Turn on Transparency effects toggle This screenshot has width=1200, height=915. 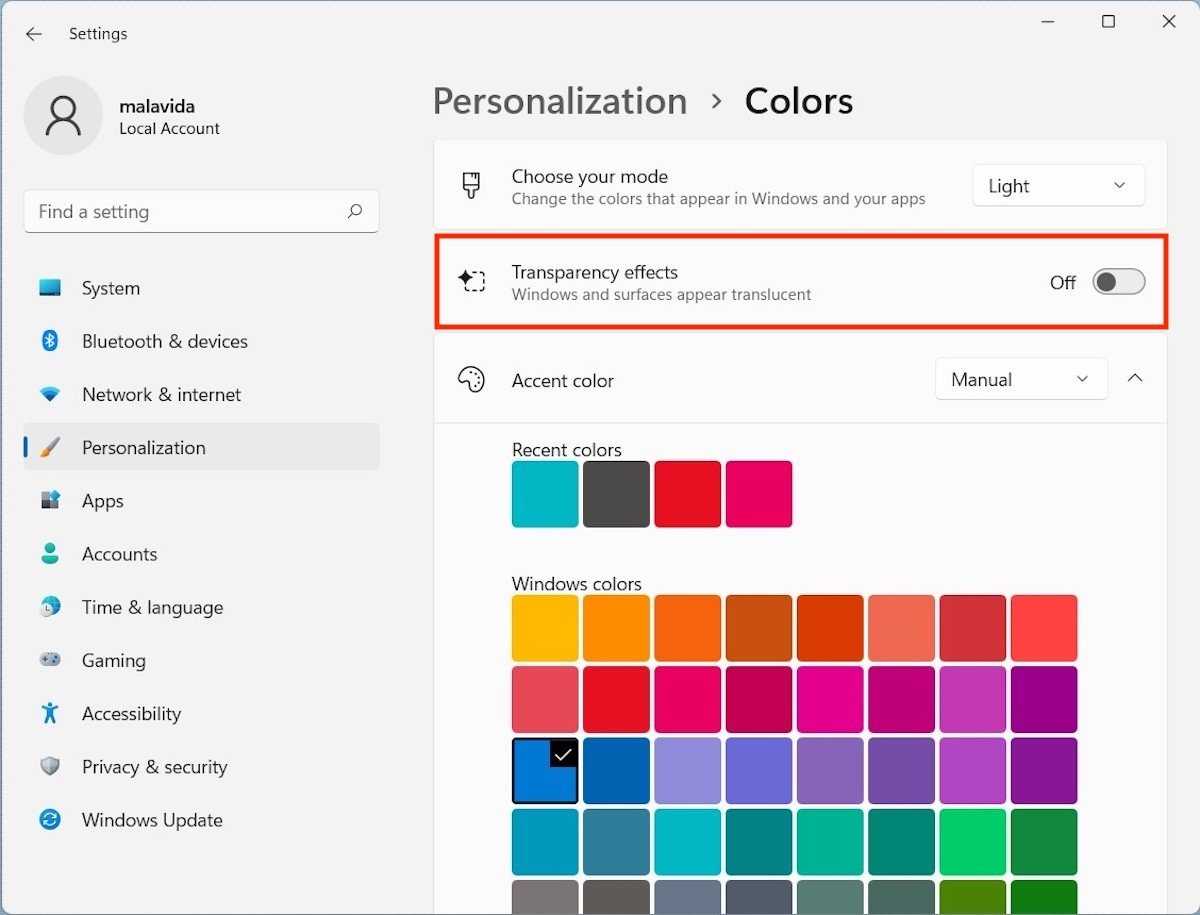point(1118,282)
